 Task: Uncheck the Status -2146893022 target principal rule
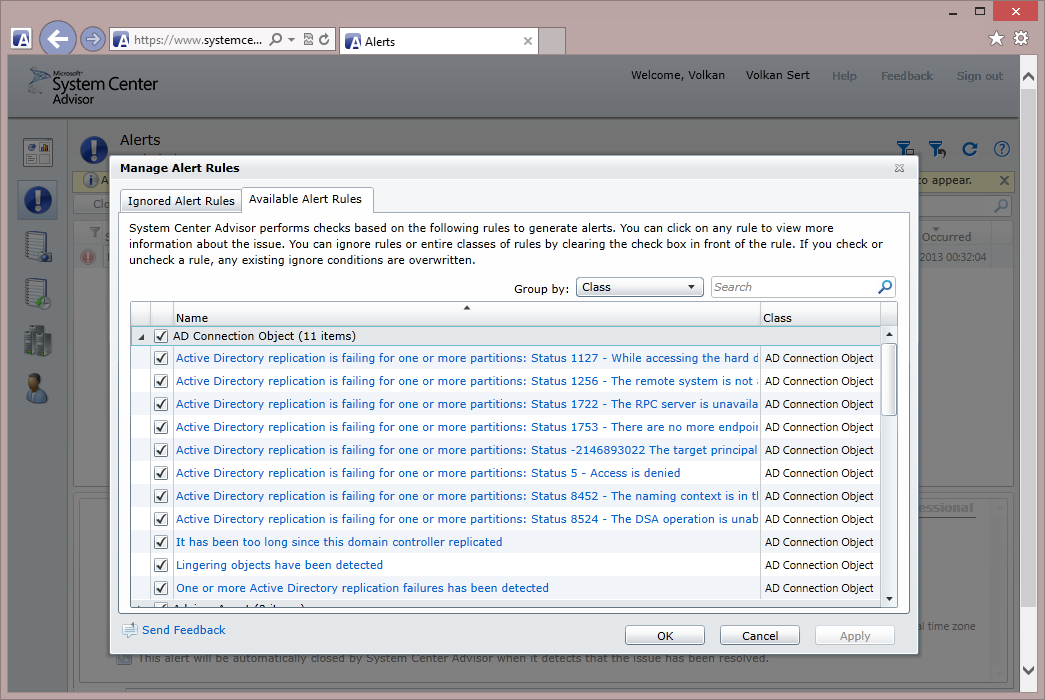[x=161, y=450]
